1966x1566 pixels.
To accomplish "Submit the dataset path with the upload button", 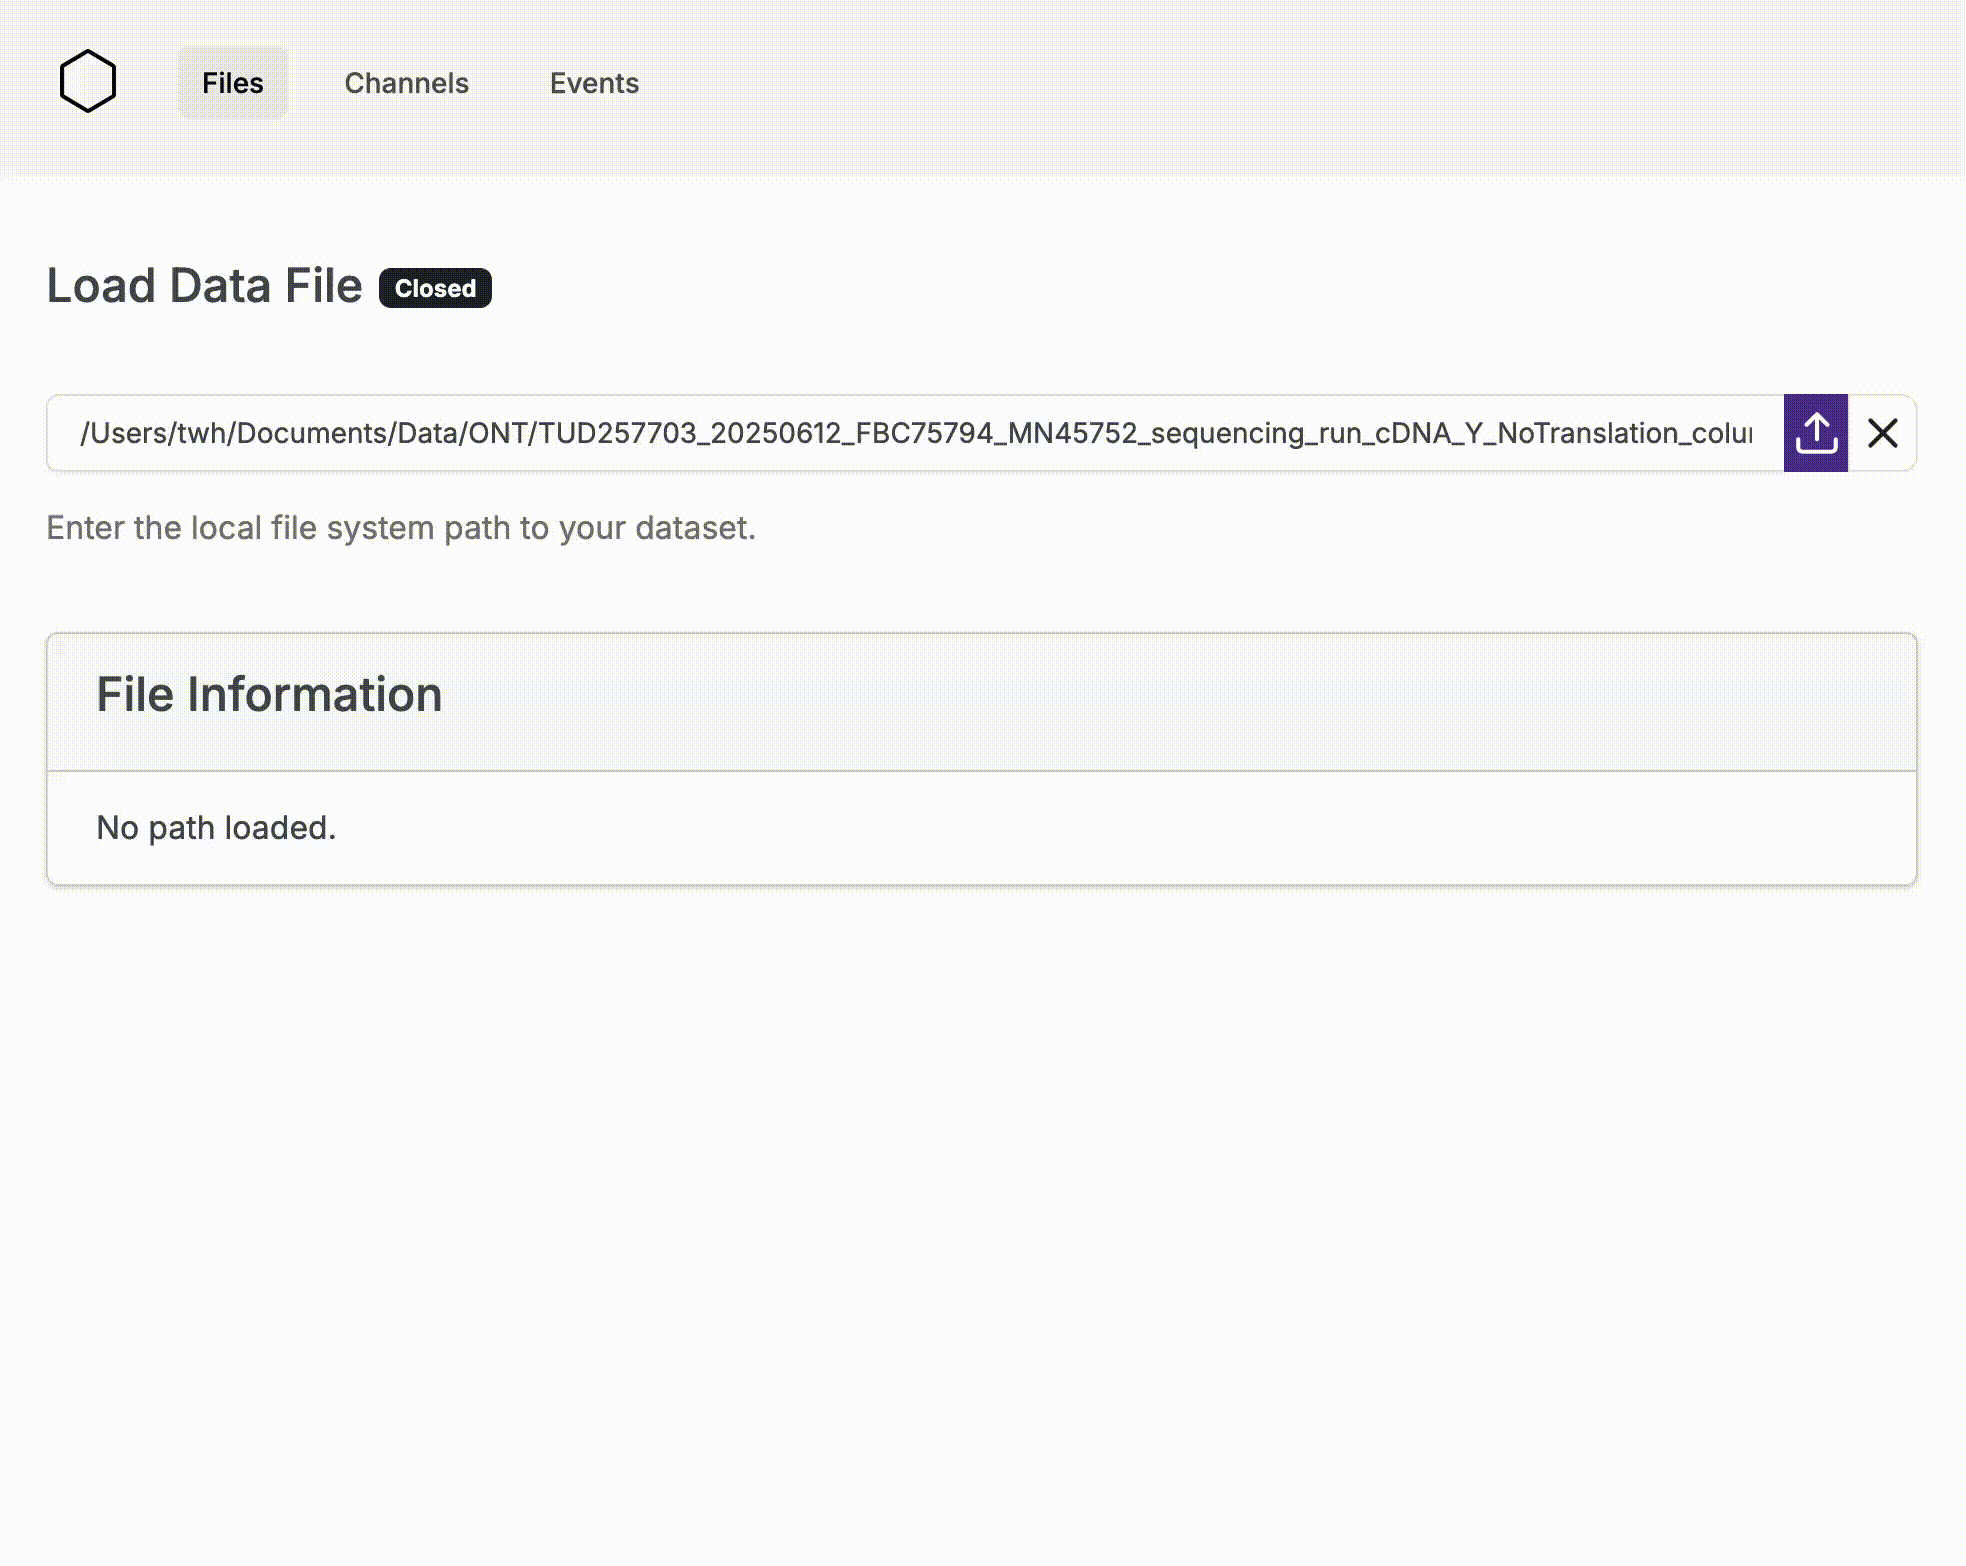I will point(1814,432).
